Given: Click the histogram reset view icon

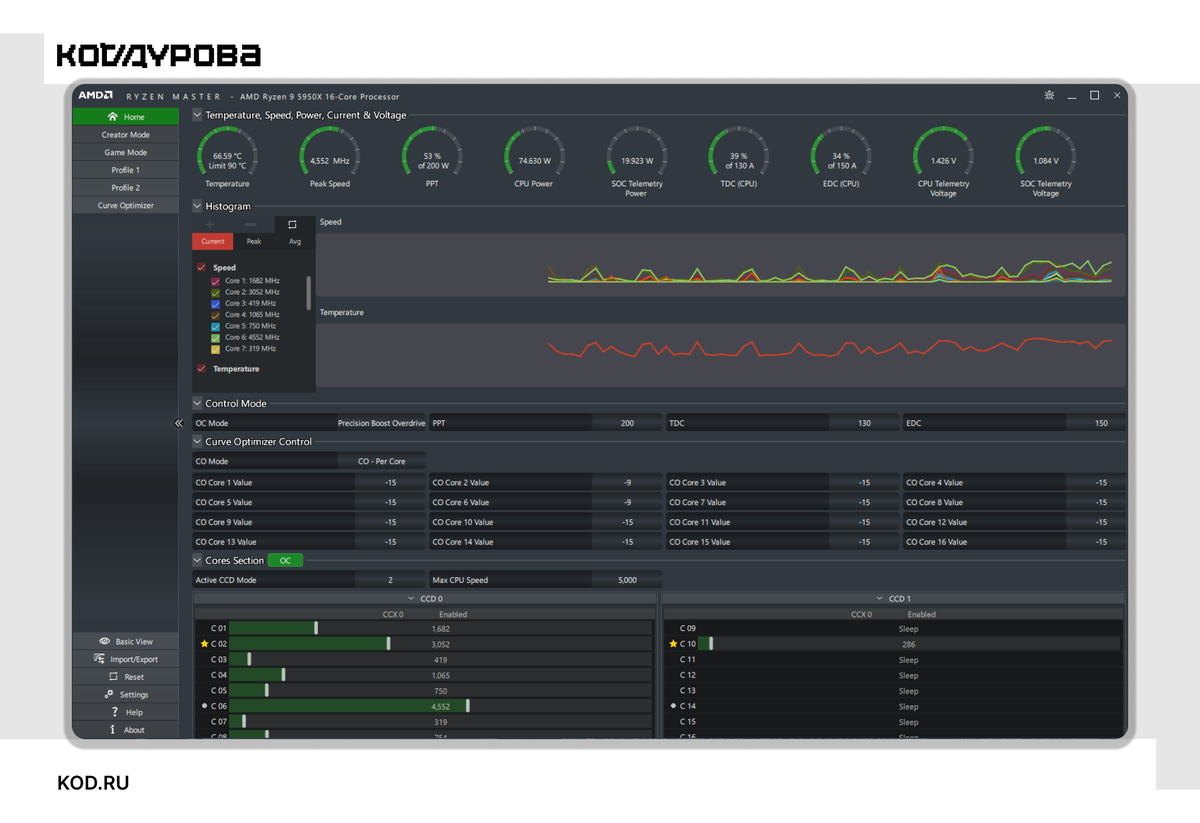Looking at the screenshot, I should tap(292, 225).
